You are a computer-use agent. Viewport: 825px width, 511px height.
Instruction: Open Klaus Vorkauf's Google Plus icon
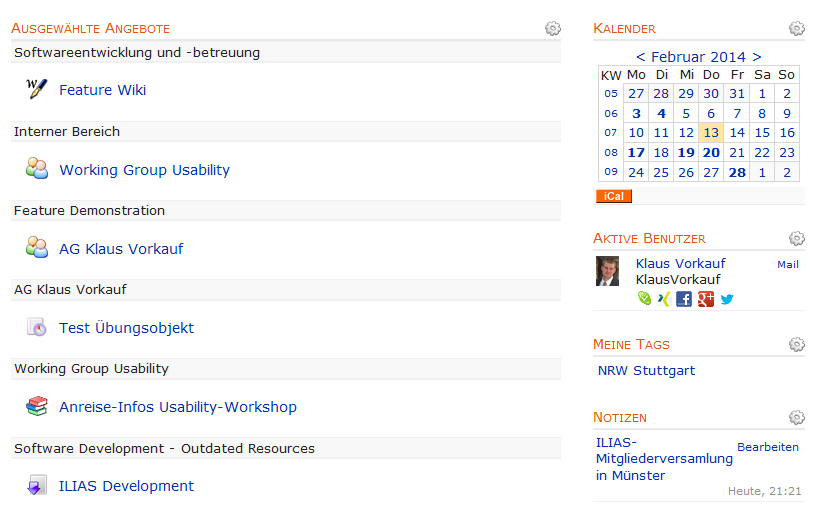706,299
